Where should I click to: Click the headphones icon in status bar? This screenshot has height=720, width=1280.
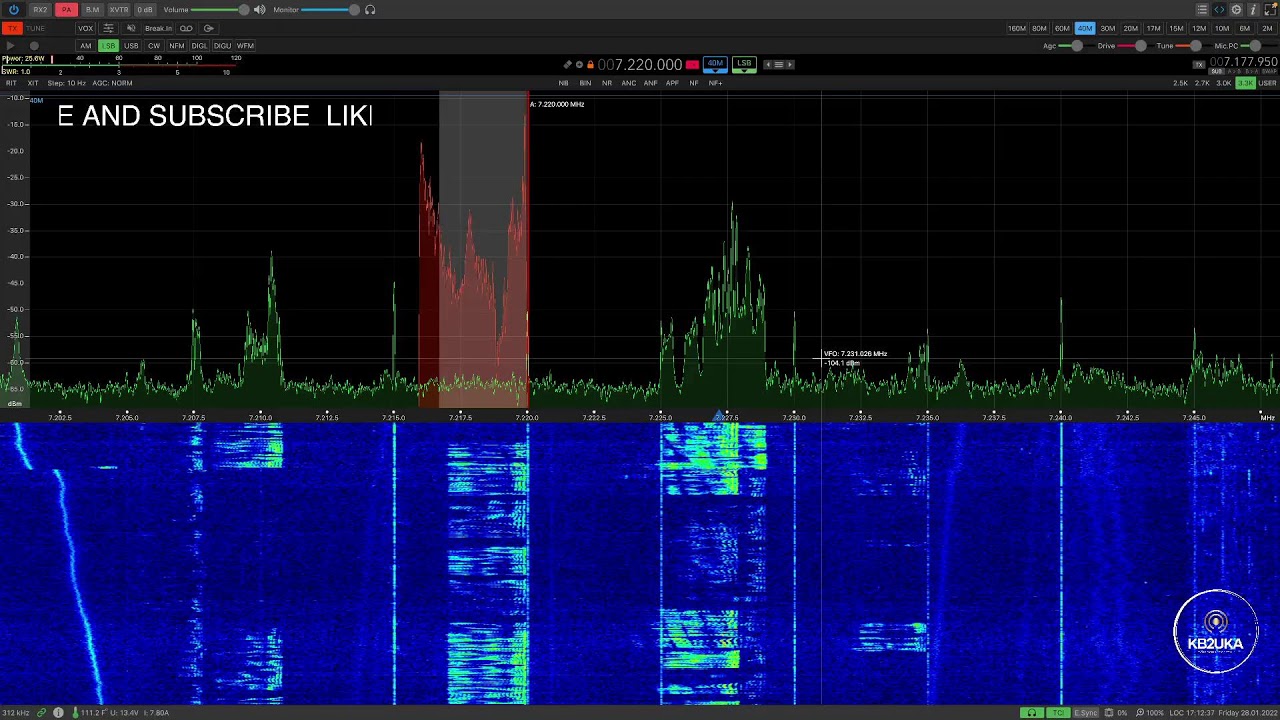pos(1031,713)
